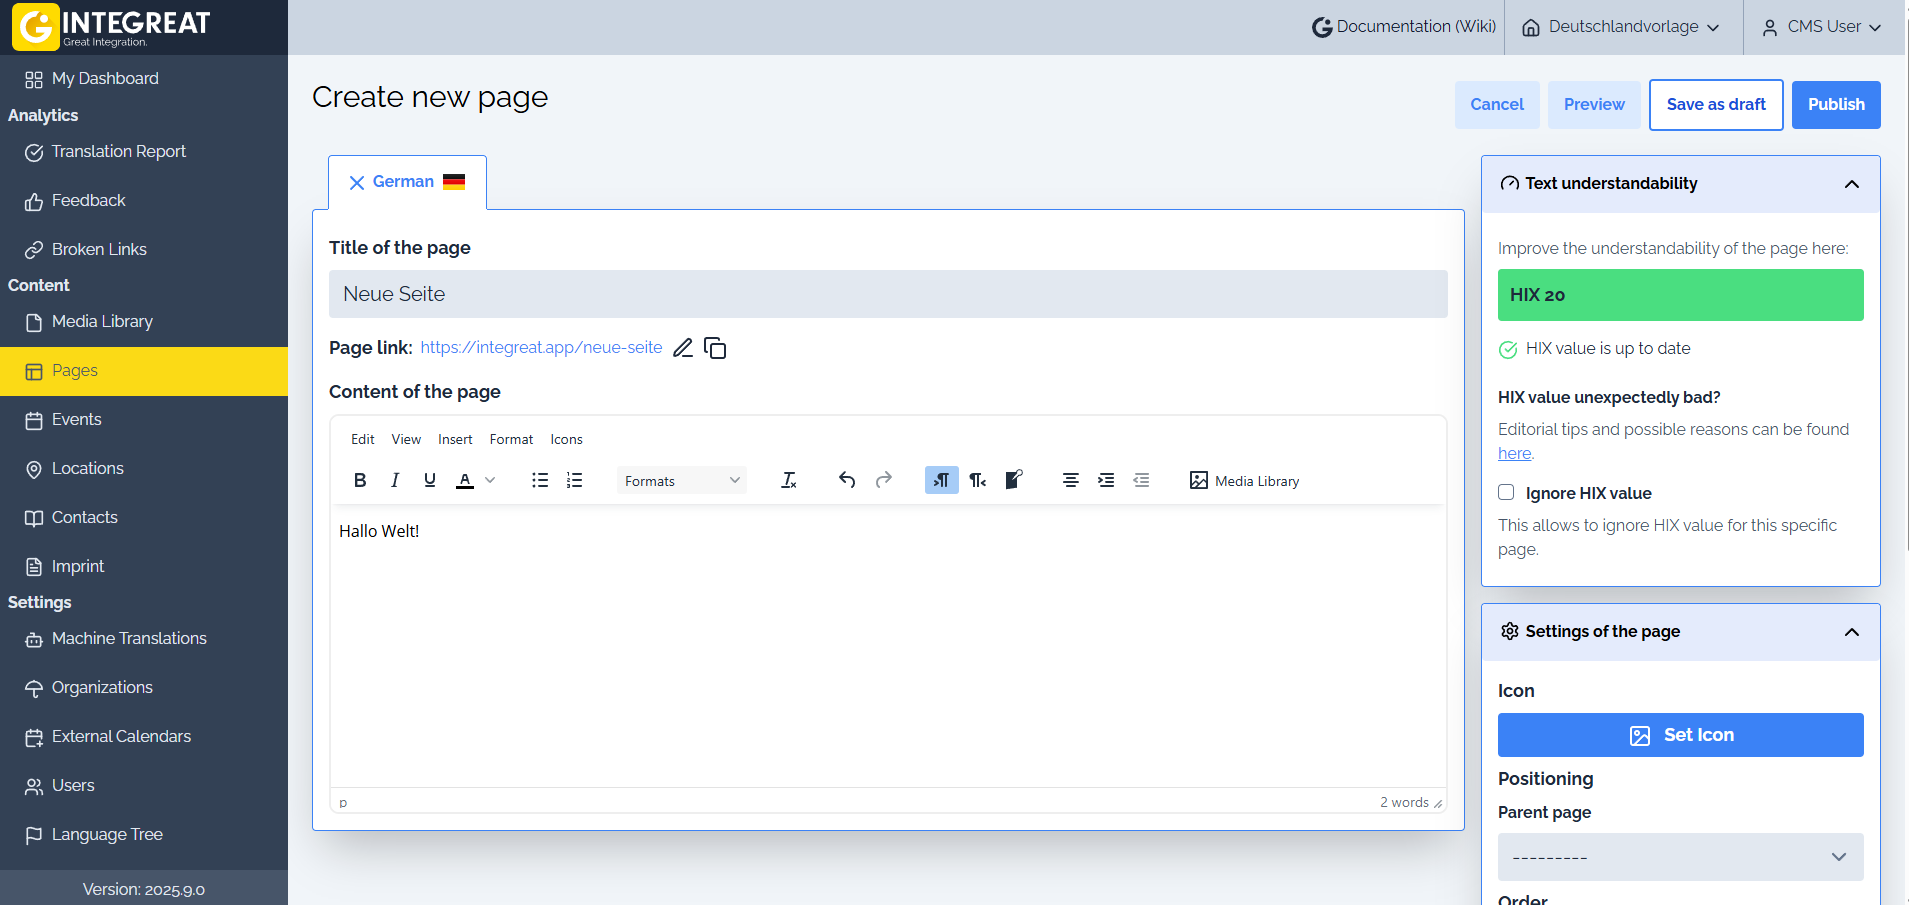Click the notranslate marker icon
The image size is (1909, 905).
[1013, 481]
